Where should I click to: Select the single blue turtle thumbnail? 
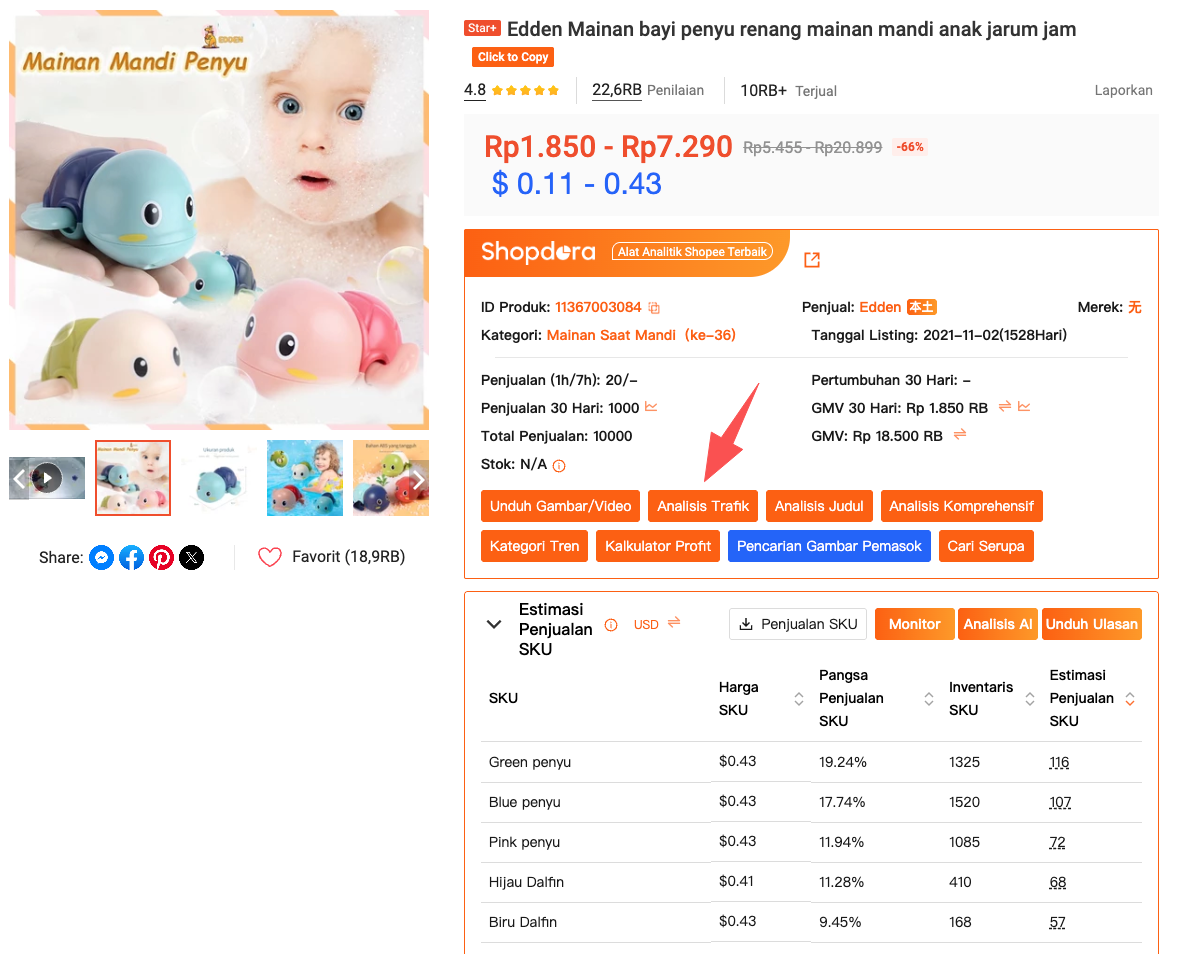pyautogui.click(x=218, y=478)
